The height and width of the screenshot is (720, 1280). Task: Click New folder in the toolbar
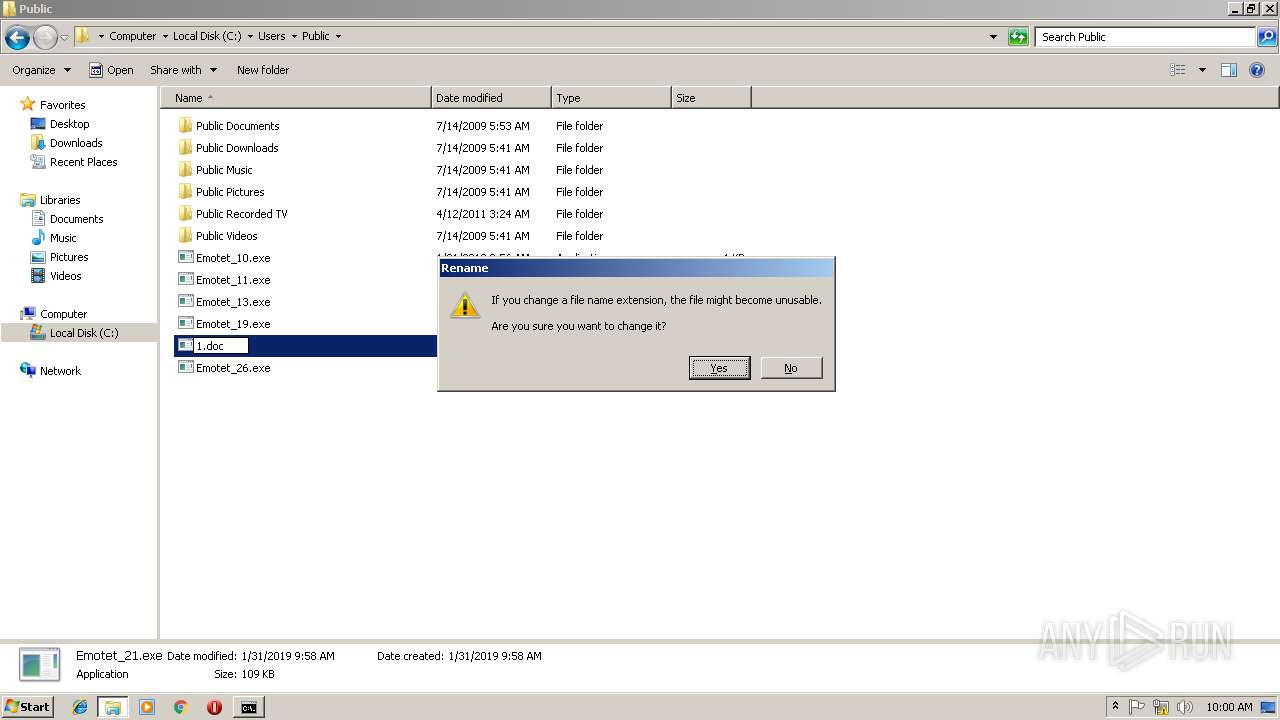tap(263, 70)
